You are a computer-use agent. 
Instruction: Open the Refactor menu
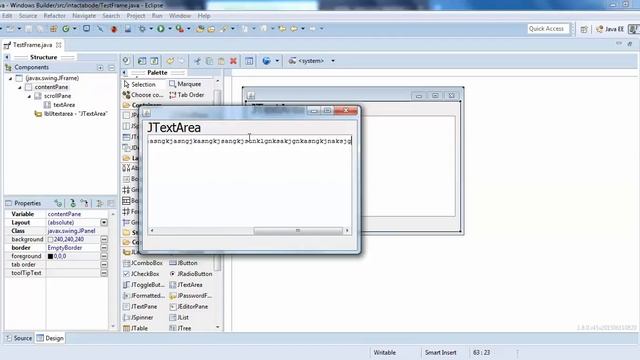point(55,16)
